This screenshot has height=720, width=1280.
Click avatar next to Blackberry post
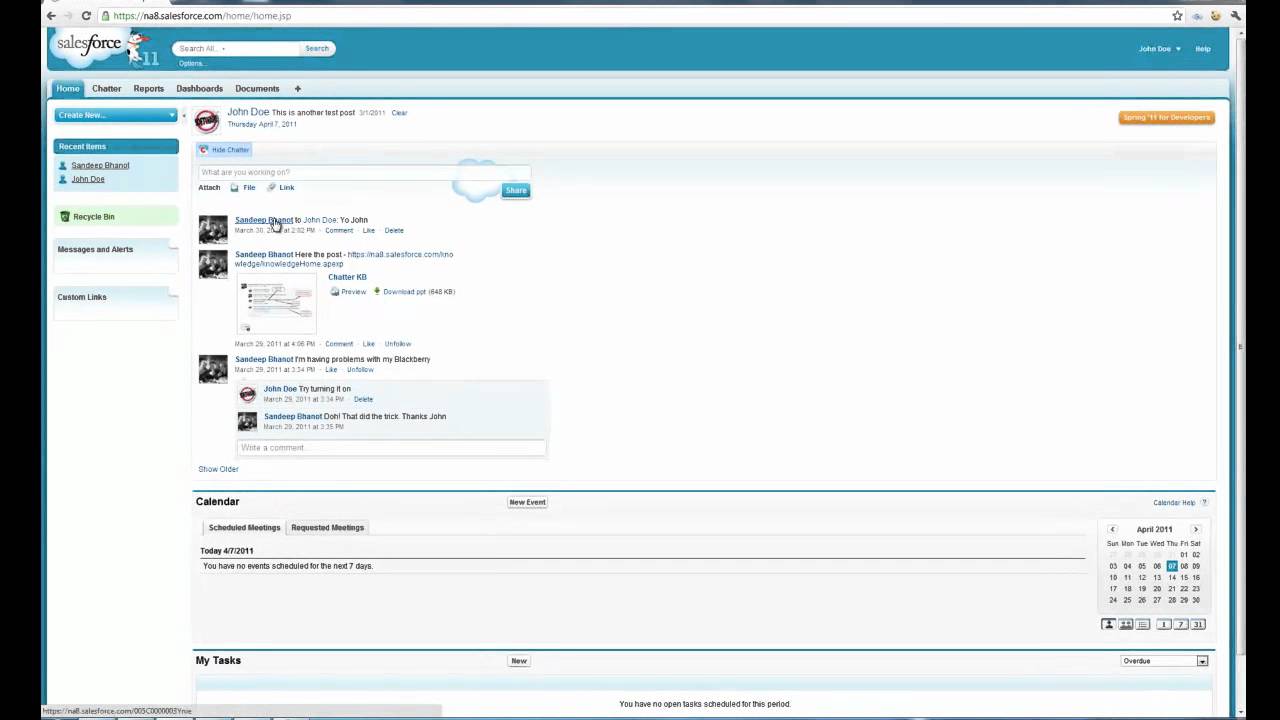pos(213,369)
